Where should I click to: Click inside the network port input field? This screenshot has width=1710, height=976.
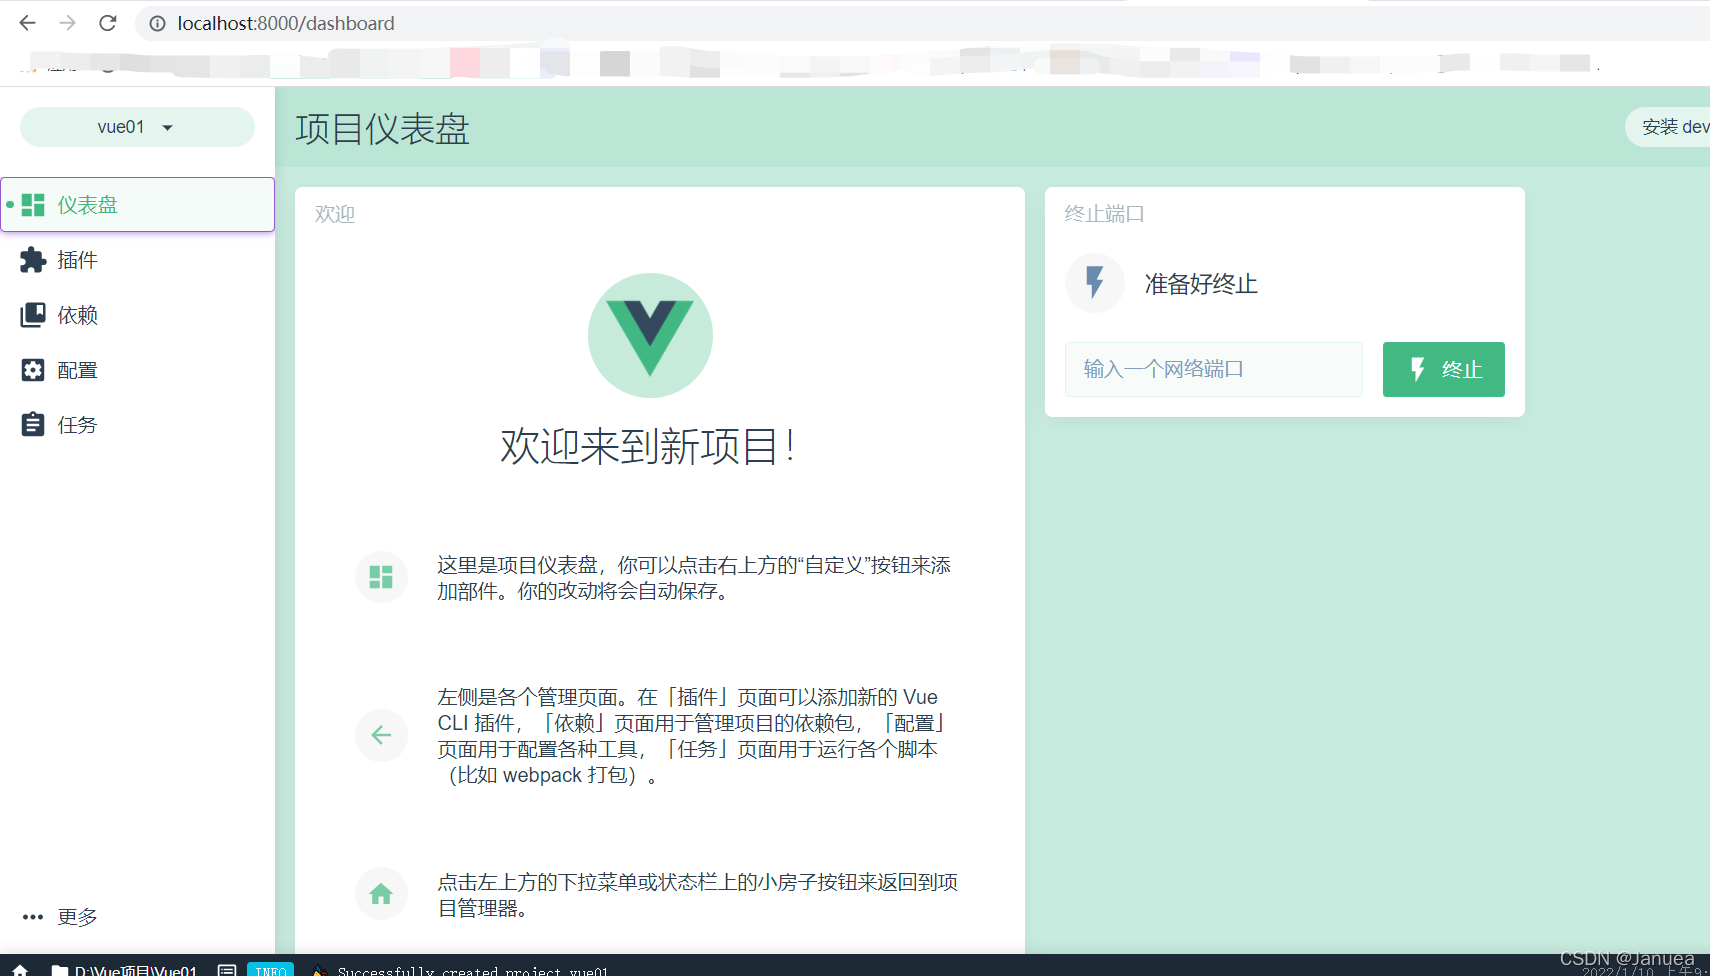coord(1213,369)
